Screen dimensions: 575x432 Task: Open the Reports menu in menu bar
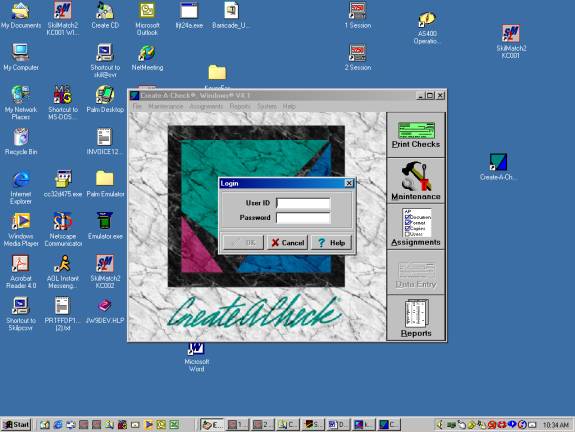pos(240,106)
